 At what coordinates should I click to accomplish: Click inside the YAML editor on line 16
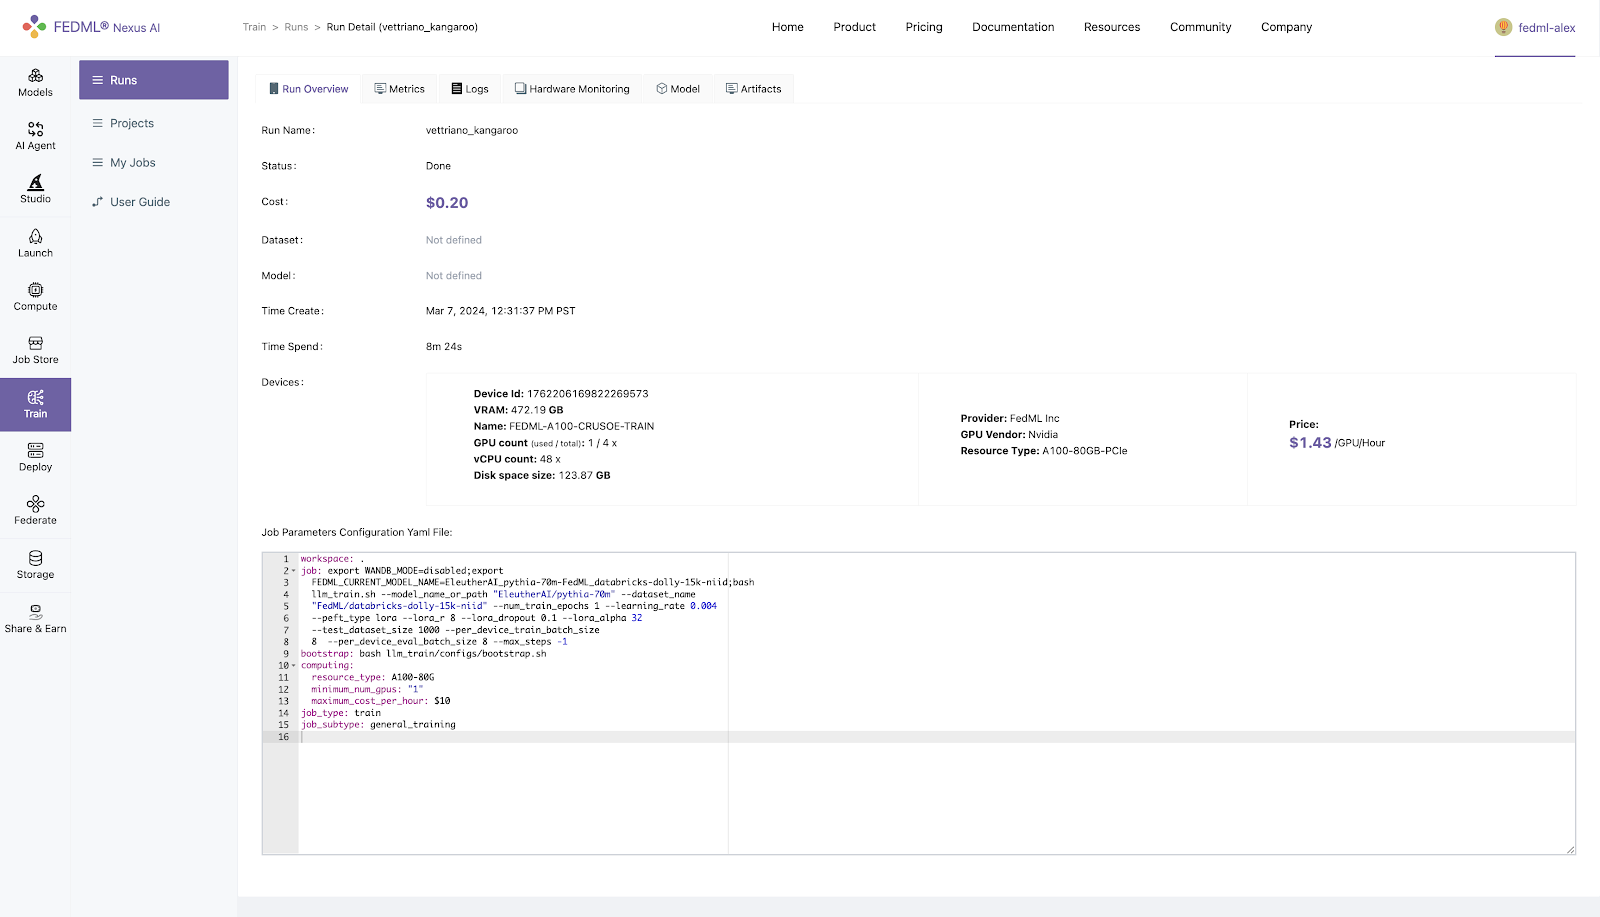pyautogui.click(x=936, y=737)
